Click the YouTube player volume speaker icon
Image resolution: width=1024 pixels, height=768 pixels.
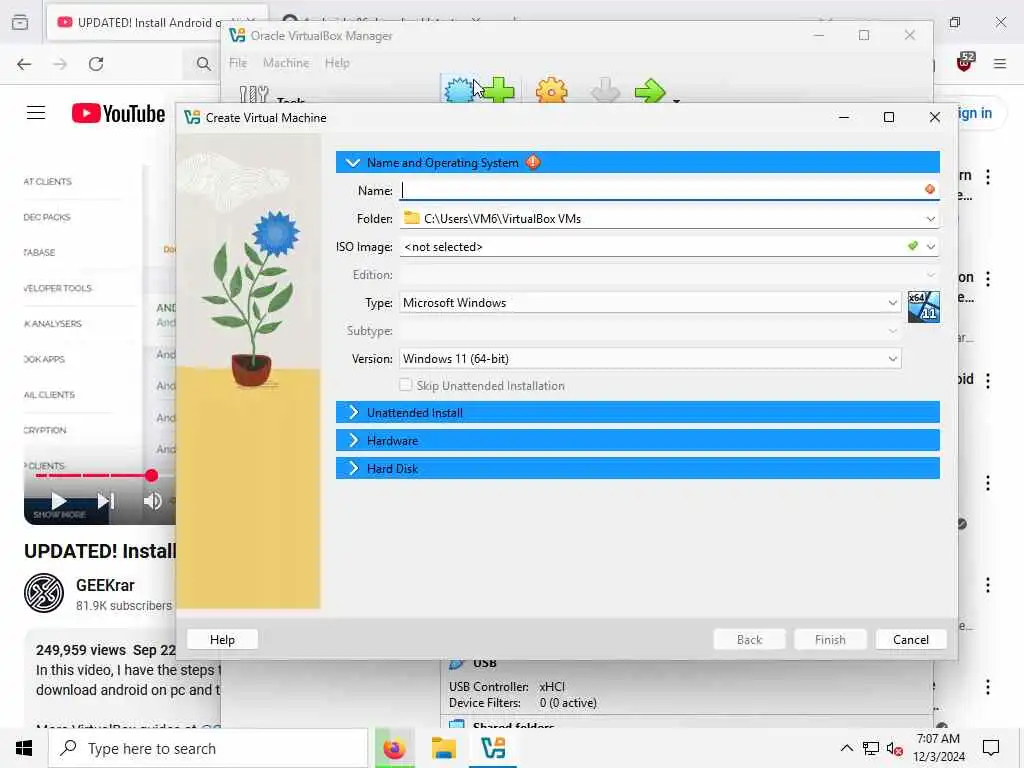(x=153, y=501)
